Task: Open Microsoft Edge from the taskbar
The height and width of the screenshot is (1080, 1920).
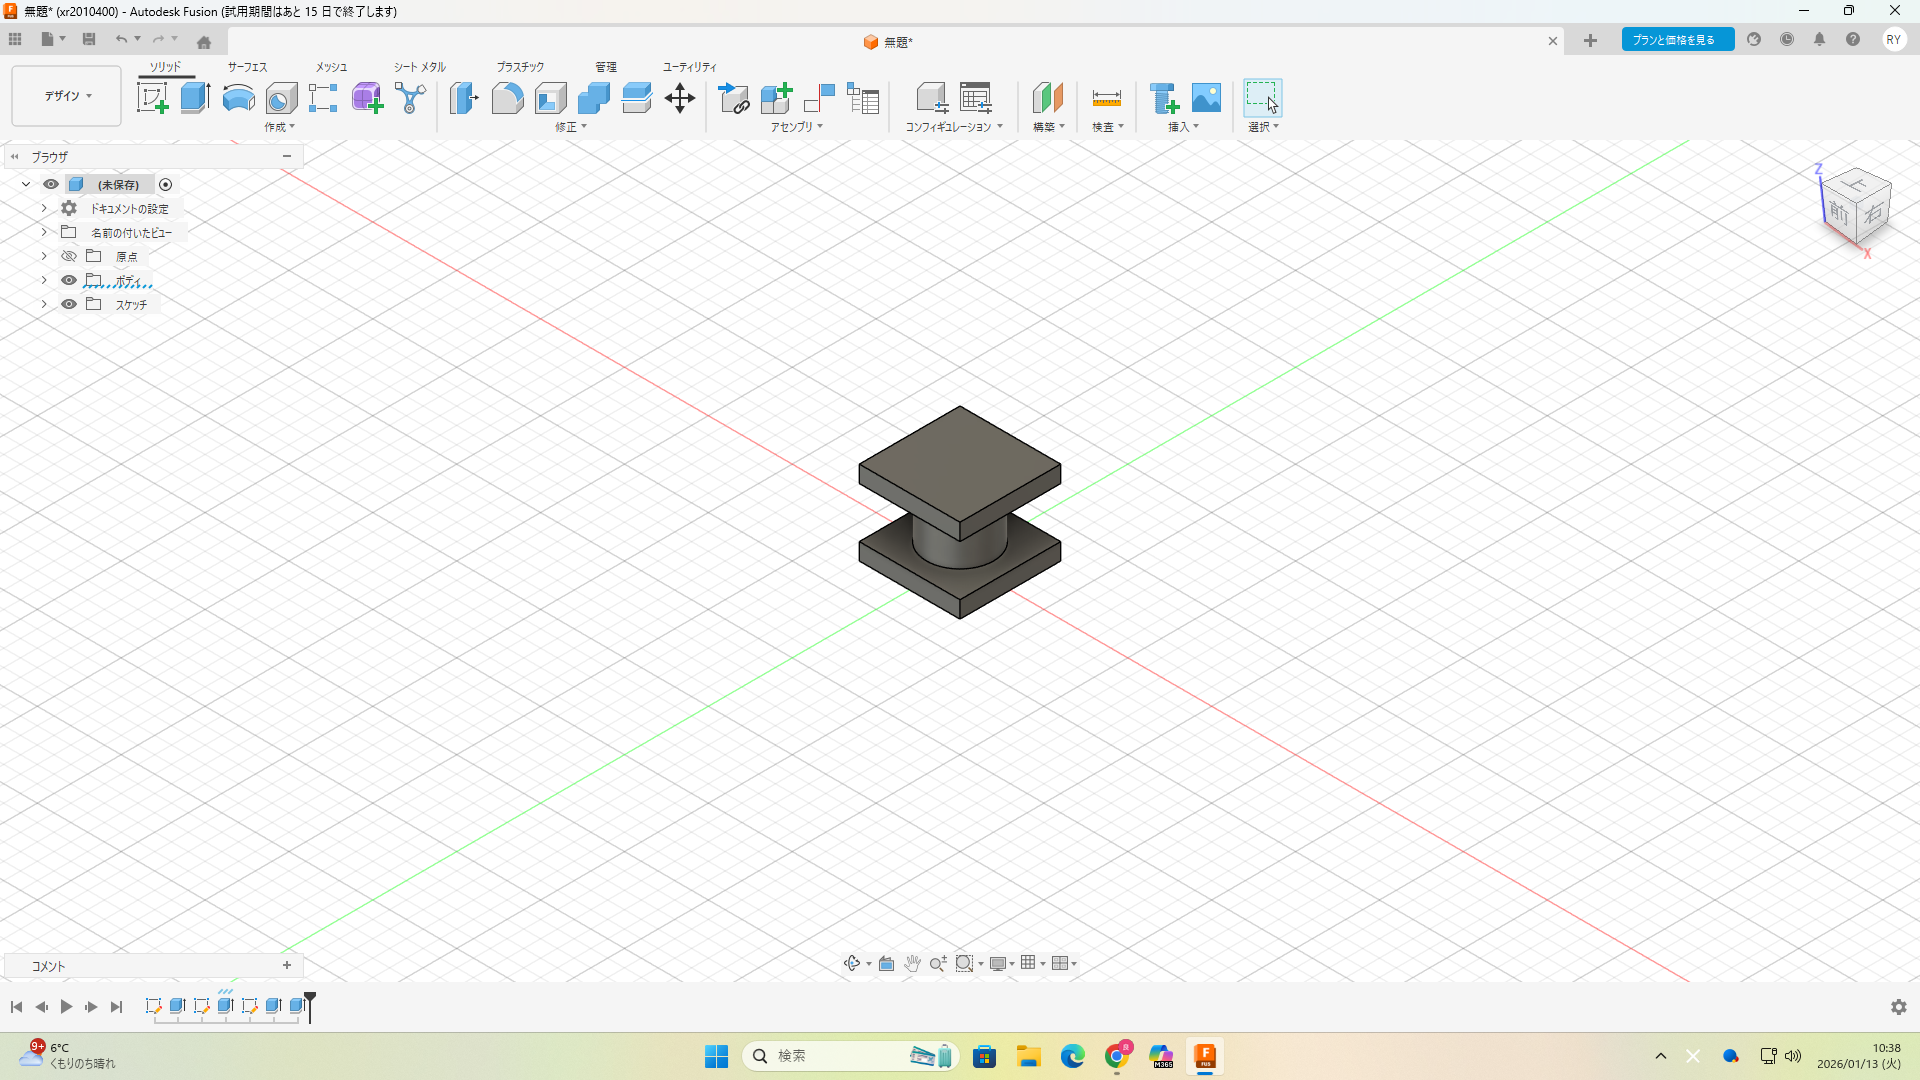Action: tap(1073, 1056)
